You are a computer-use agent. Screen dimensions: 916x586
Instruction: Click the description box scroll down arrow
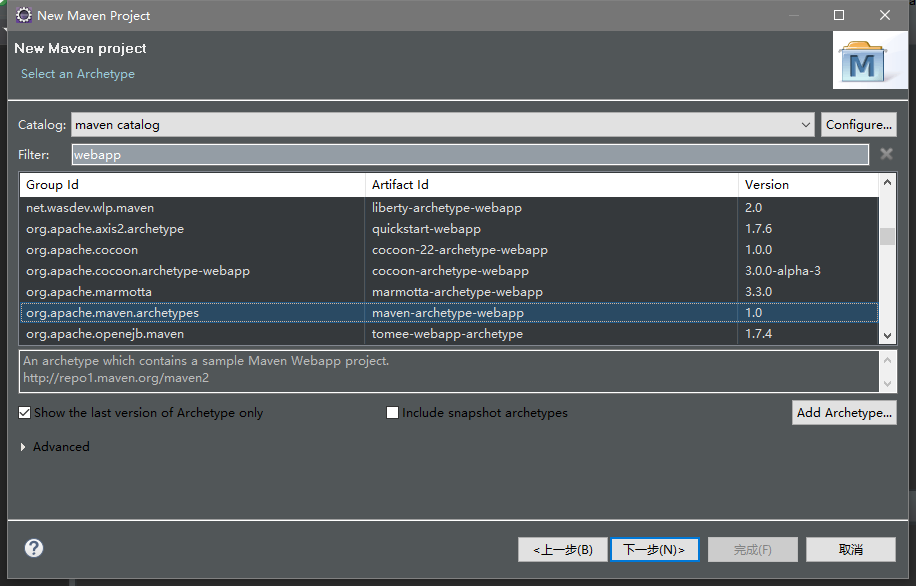[887, 384]
